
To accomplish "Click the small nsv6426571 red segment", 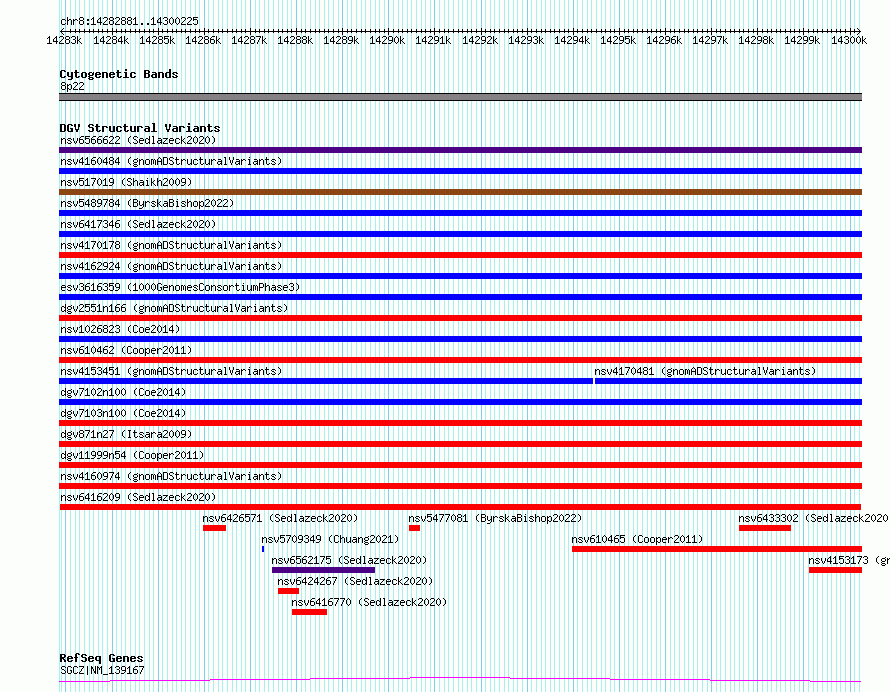I will (x=215, y=528).
